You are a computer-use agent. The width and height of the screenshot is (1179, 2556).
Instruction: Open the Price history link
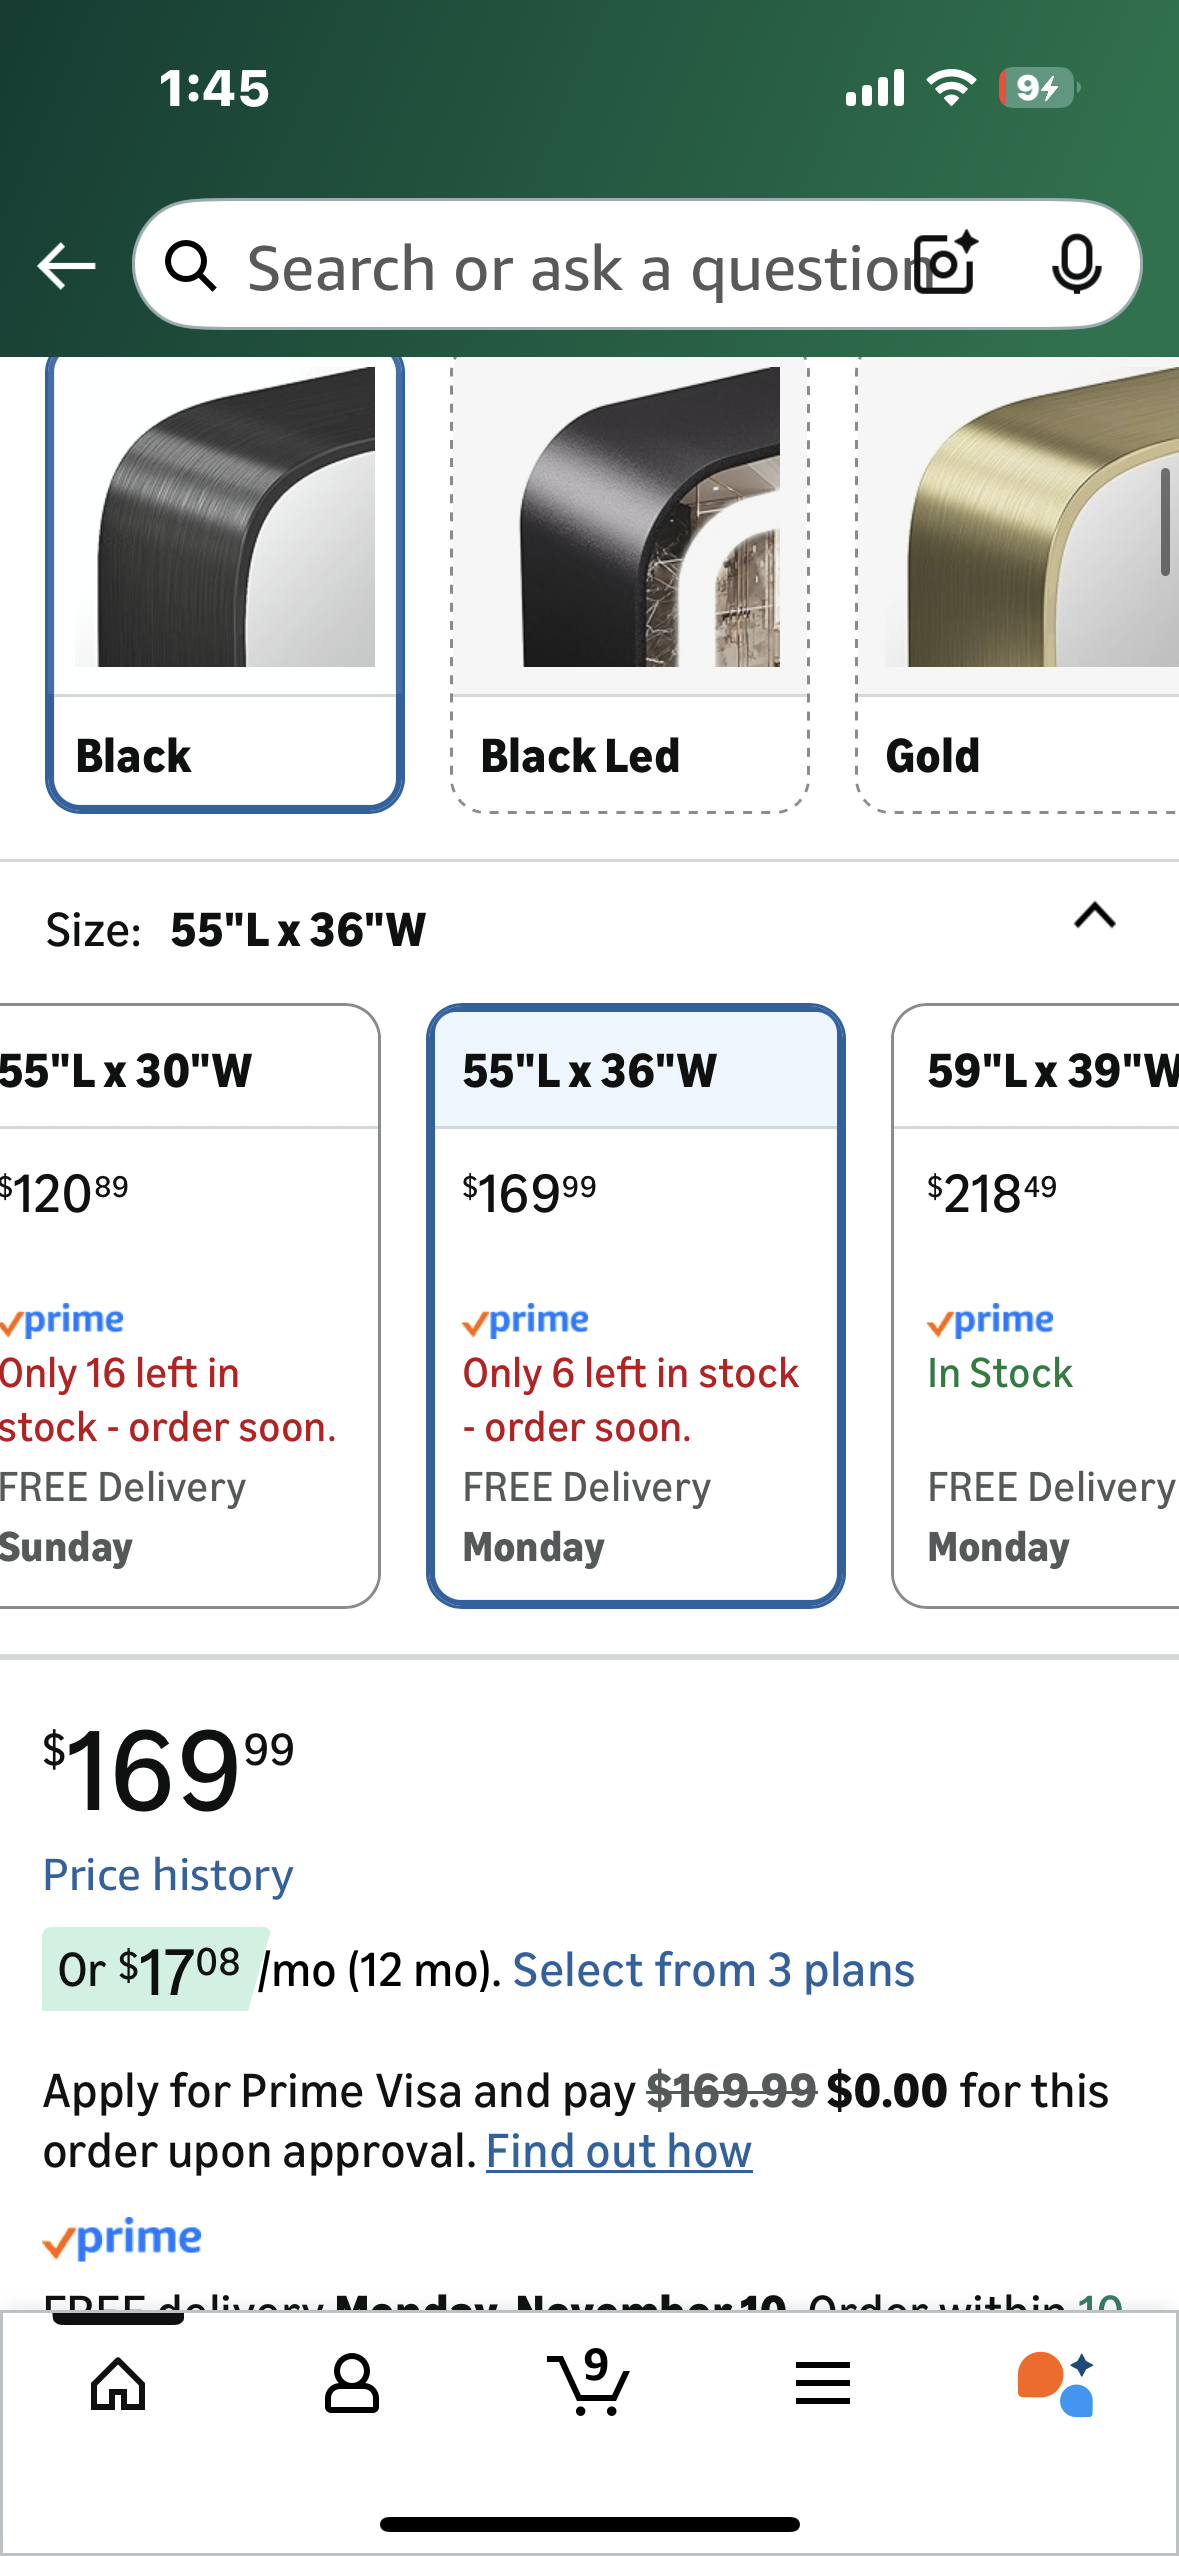pos(168,1875)
